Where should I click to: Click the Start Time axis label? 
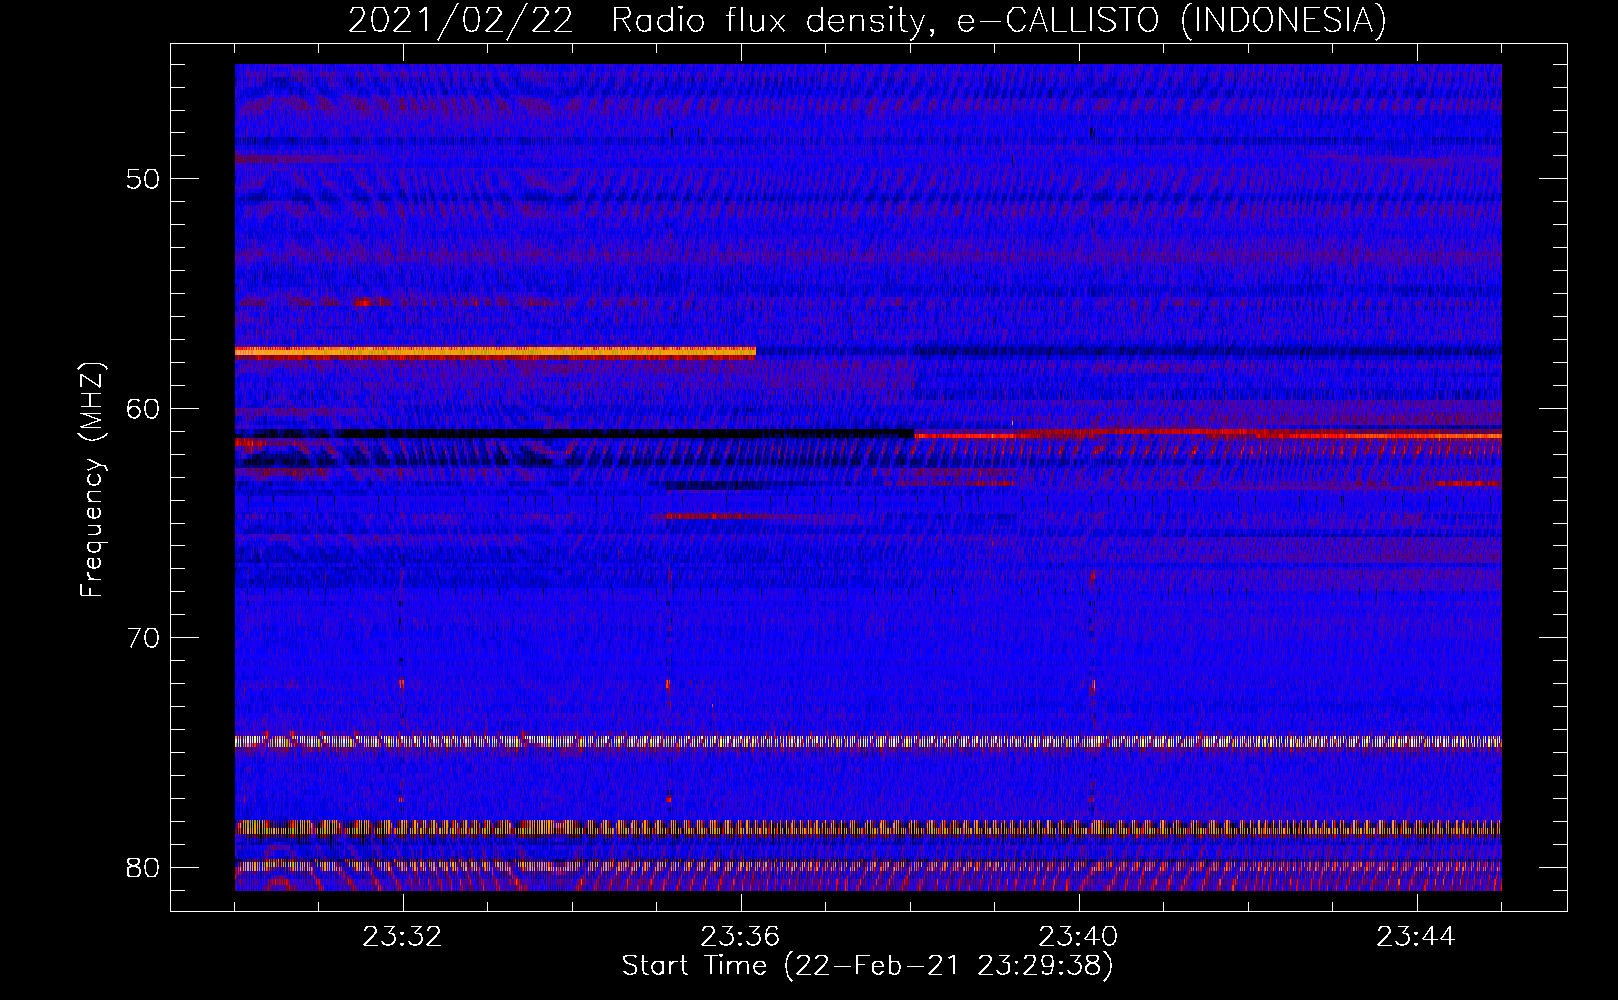tap(867, 966)
